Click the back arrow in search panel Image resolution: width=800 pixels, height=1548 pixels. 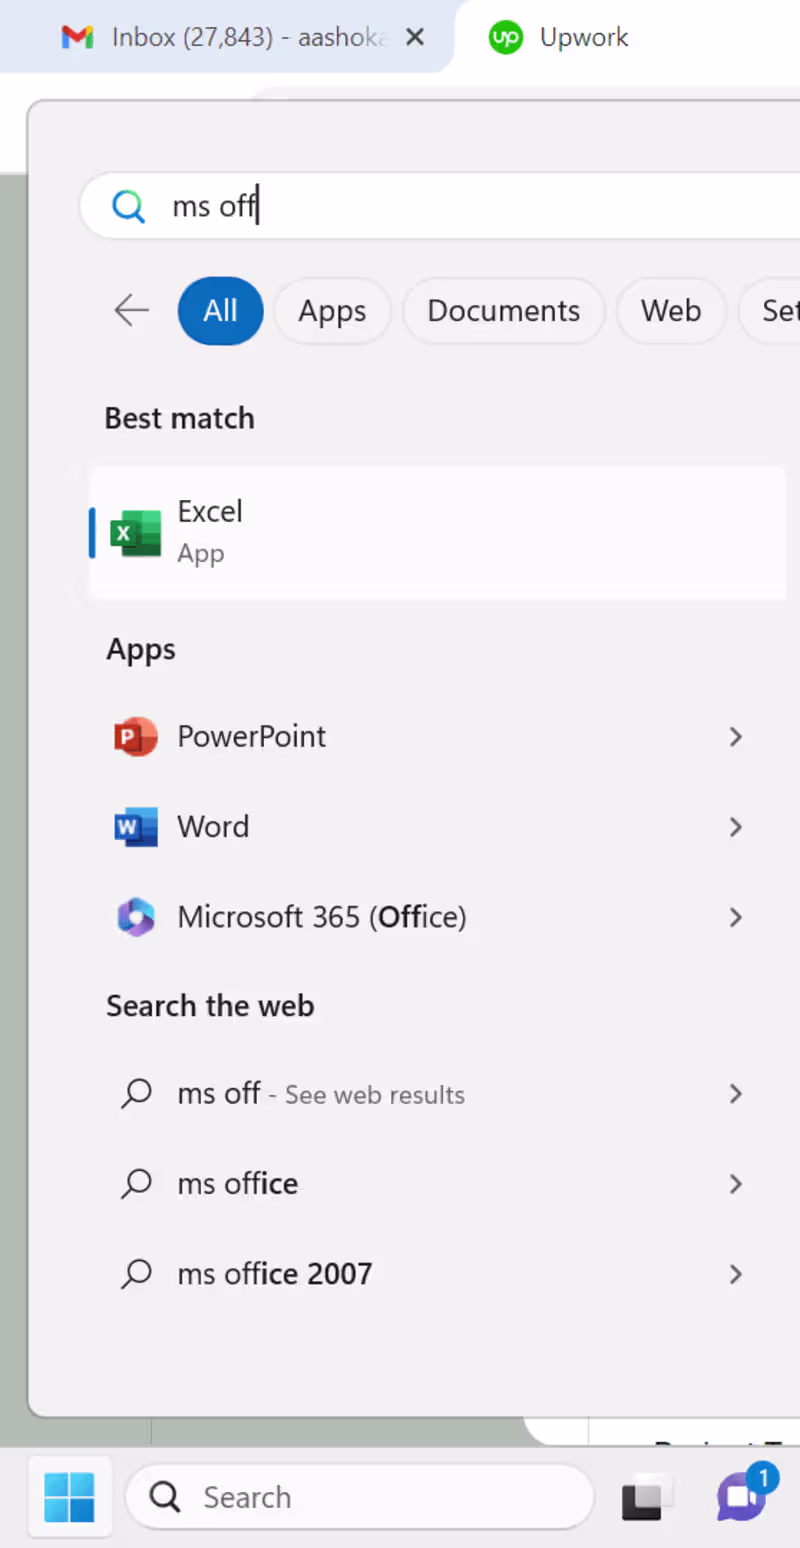[132, 311]
